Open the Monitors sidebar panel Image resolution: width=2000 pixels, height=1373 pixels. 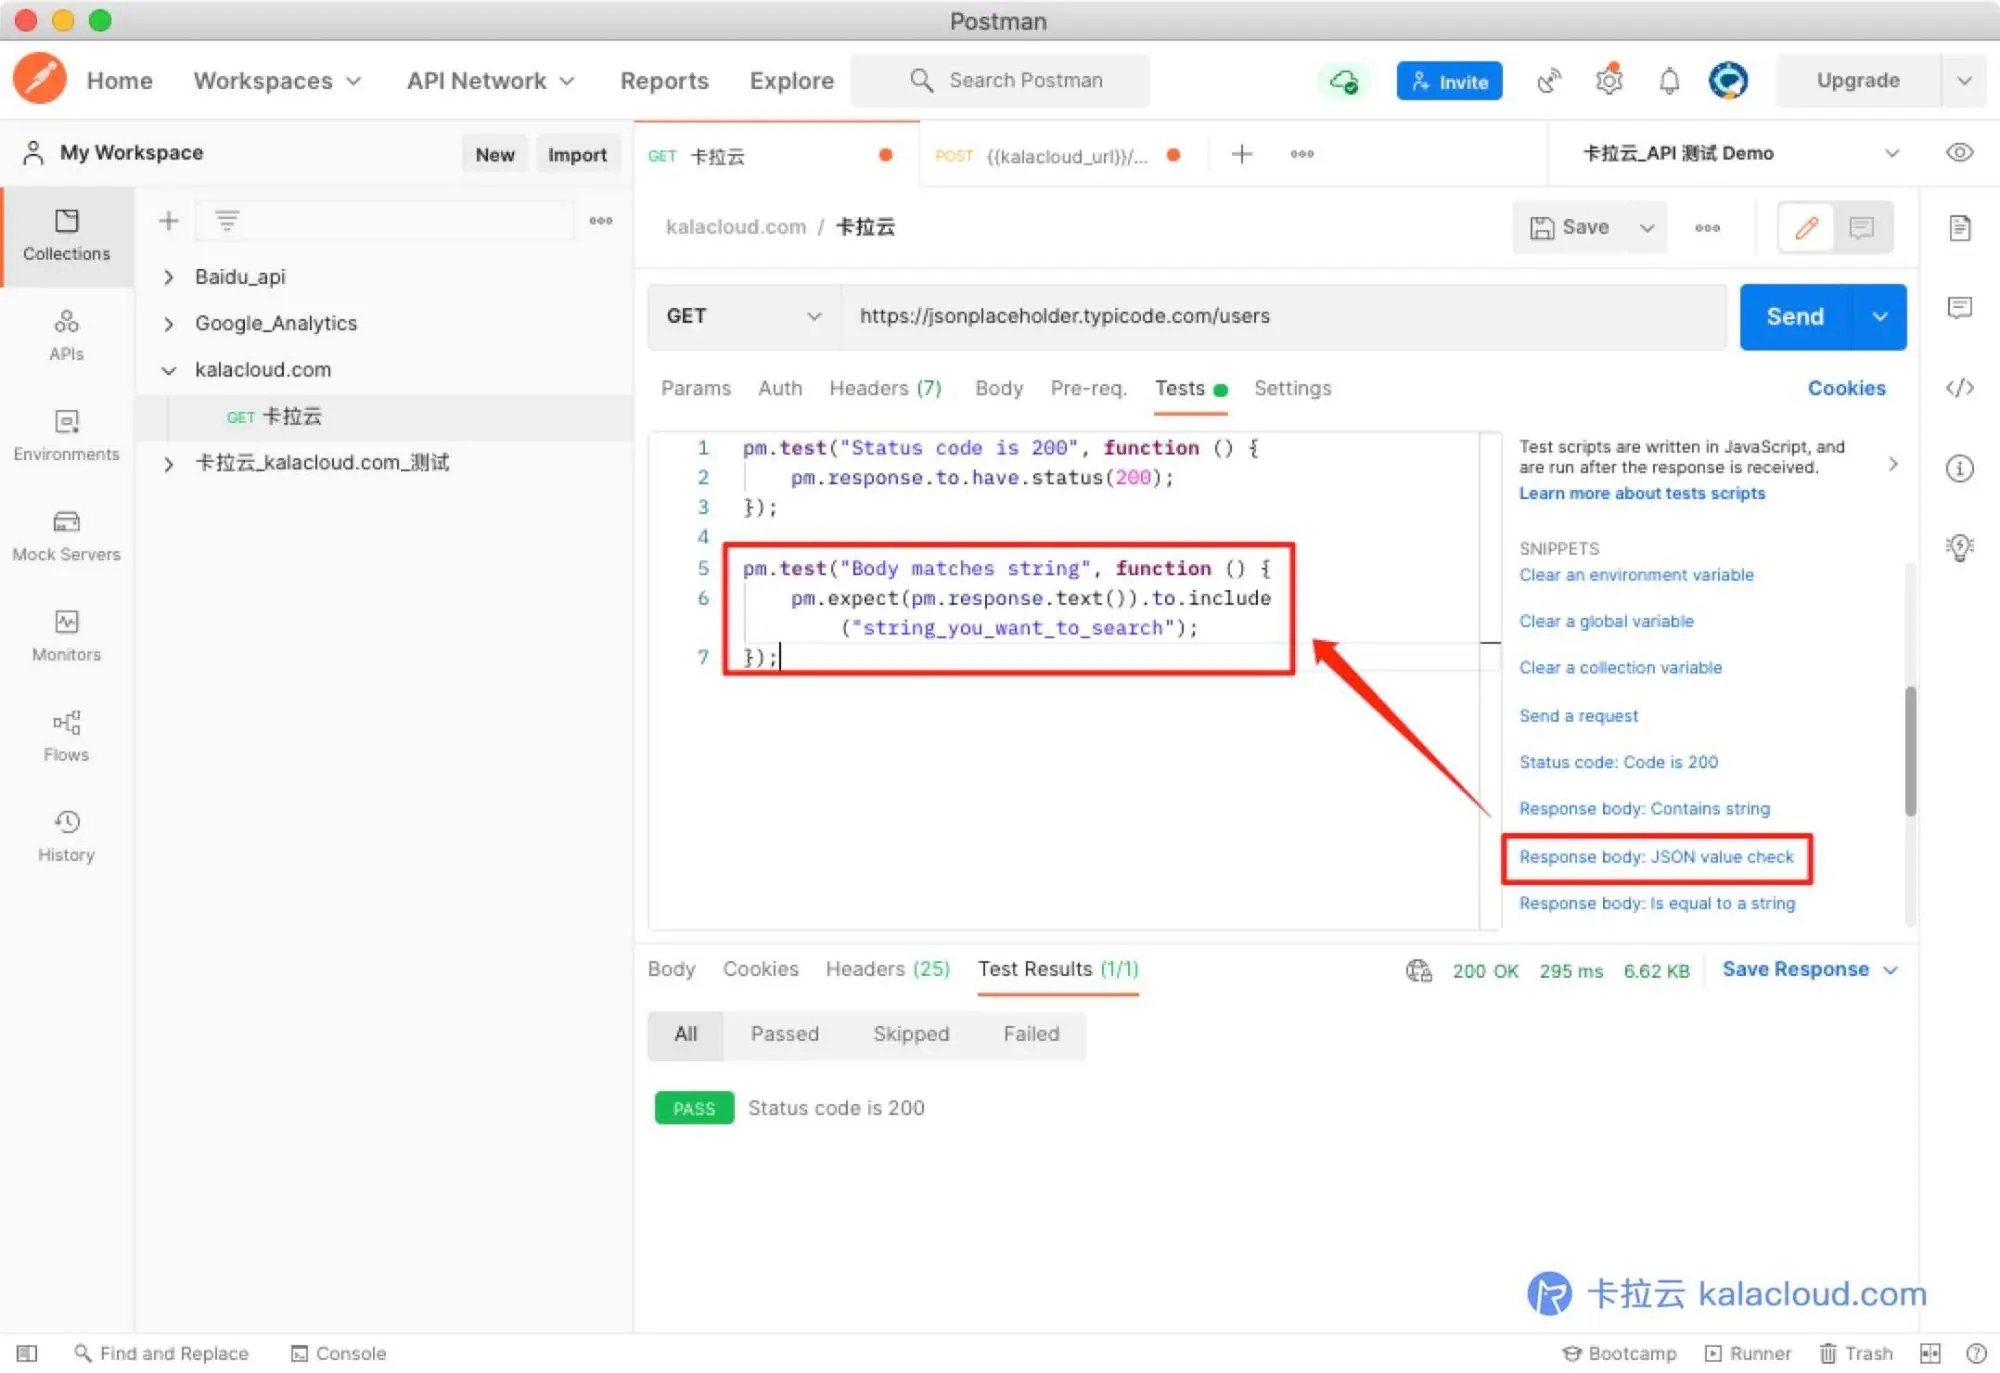click(x=67, y=636)
